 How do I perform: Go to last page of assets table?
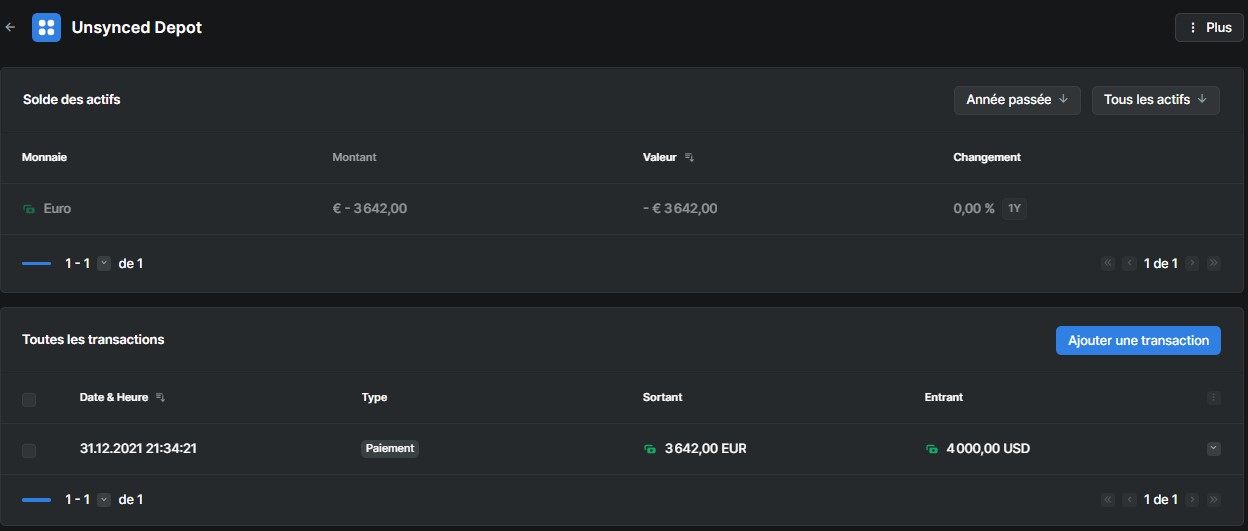click(x=1213, y=264)
